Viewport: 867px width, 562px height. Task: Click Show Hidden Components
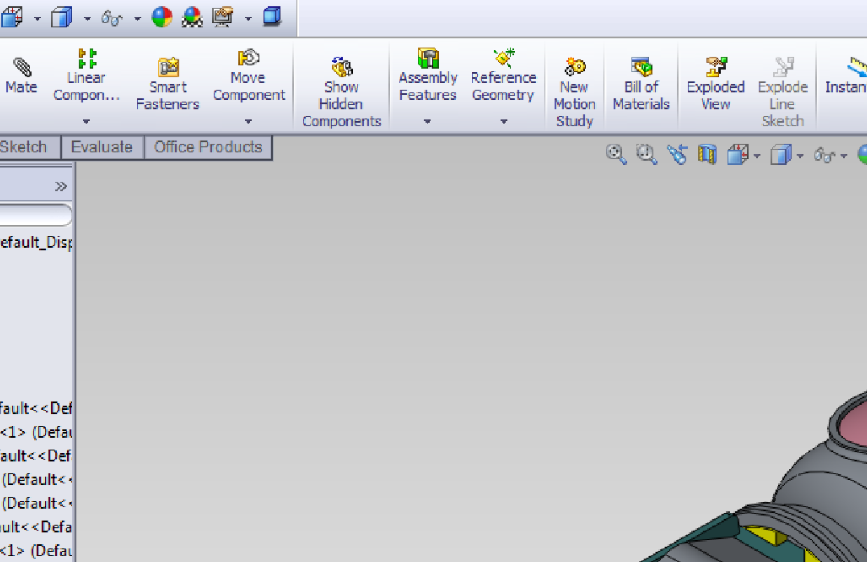(342, 92)
